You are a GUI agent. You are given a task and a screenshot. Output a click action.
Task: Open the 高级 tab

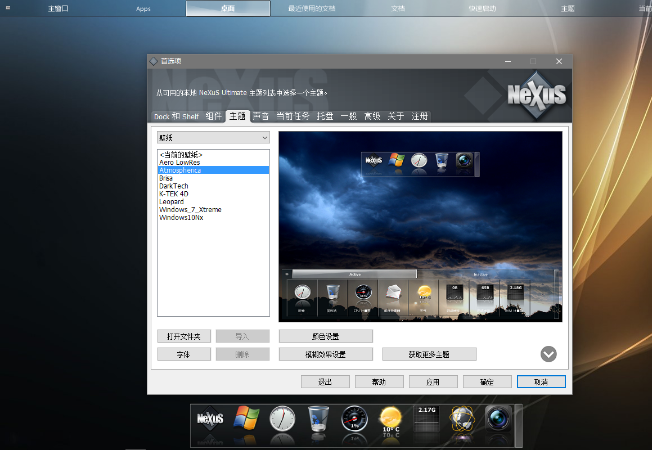point(372,116)
